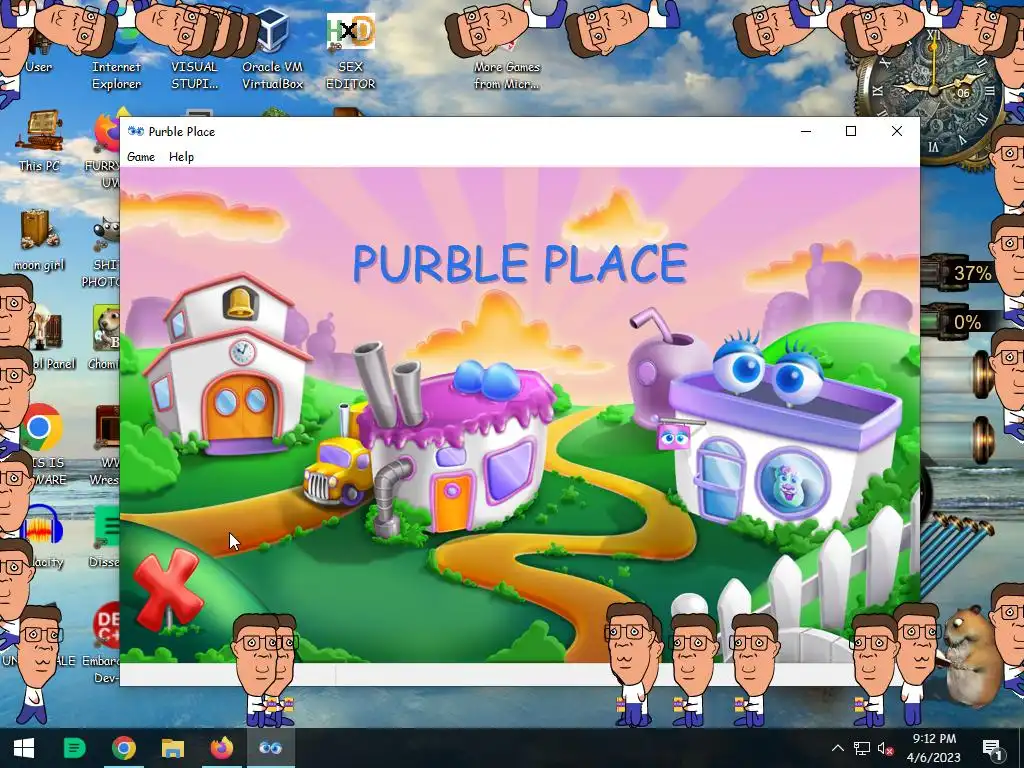Show hidden system tray icons
Image resolution: width=1024 pixels, height=768 pixels.
coord(838,748)
